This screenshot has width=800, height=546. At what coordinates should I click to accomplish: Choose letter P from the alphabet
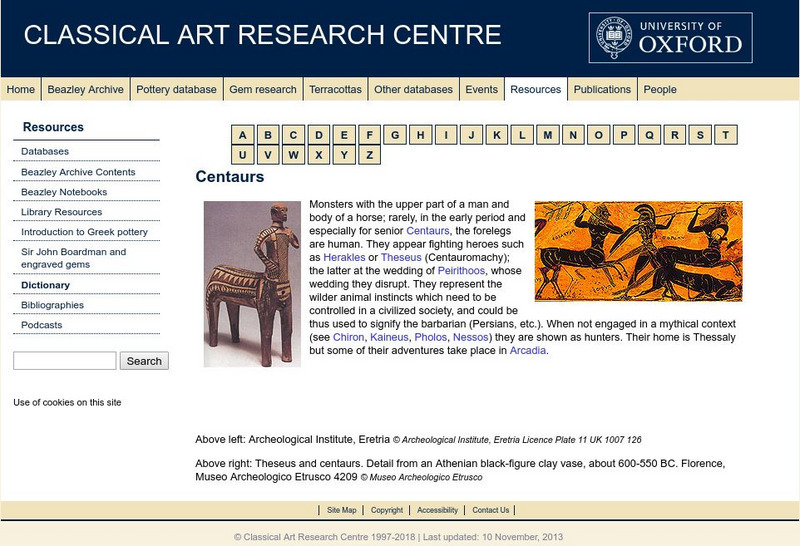[624, 135]
